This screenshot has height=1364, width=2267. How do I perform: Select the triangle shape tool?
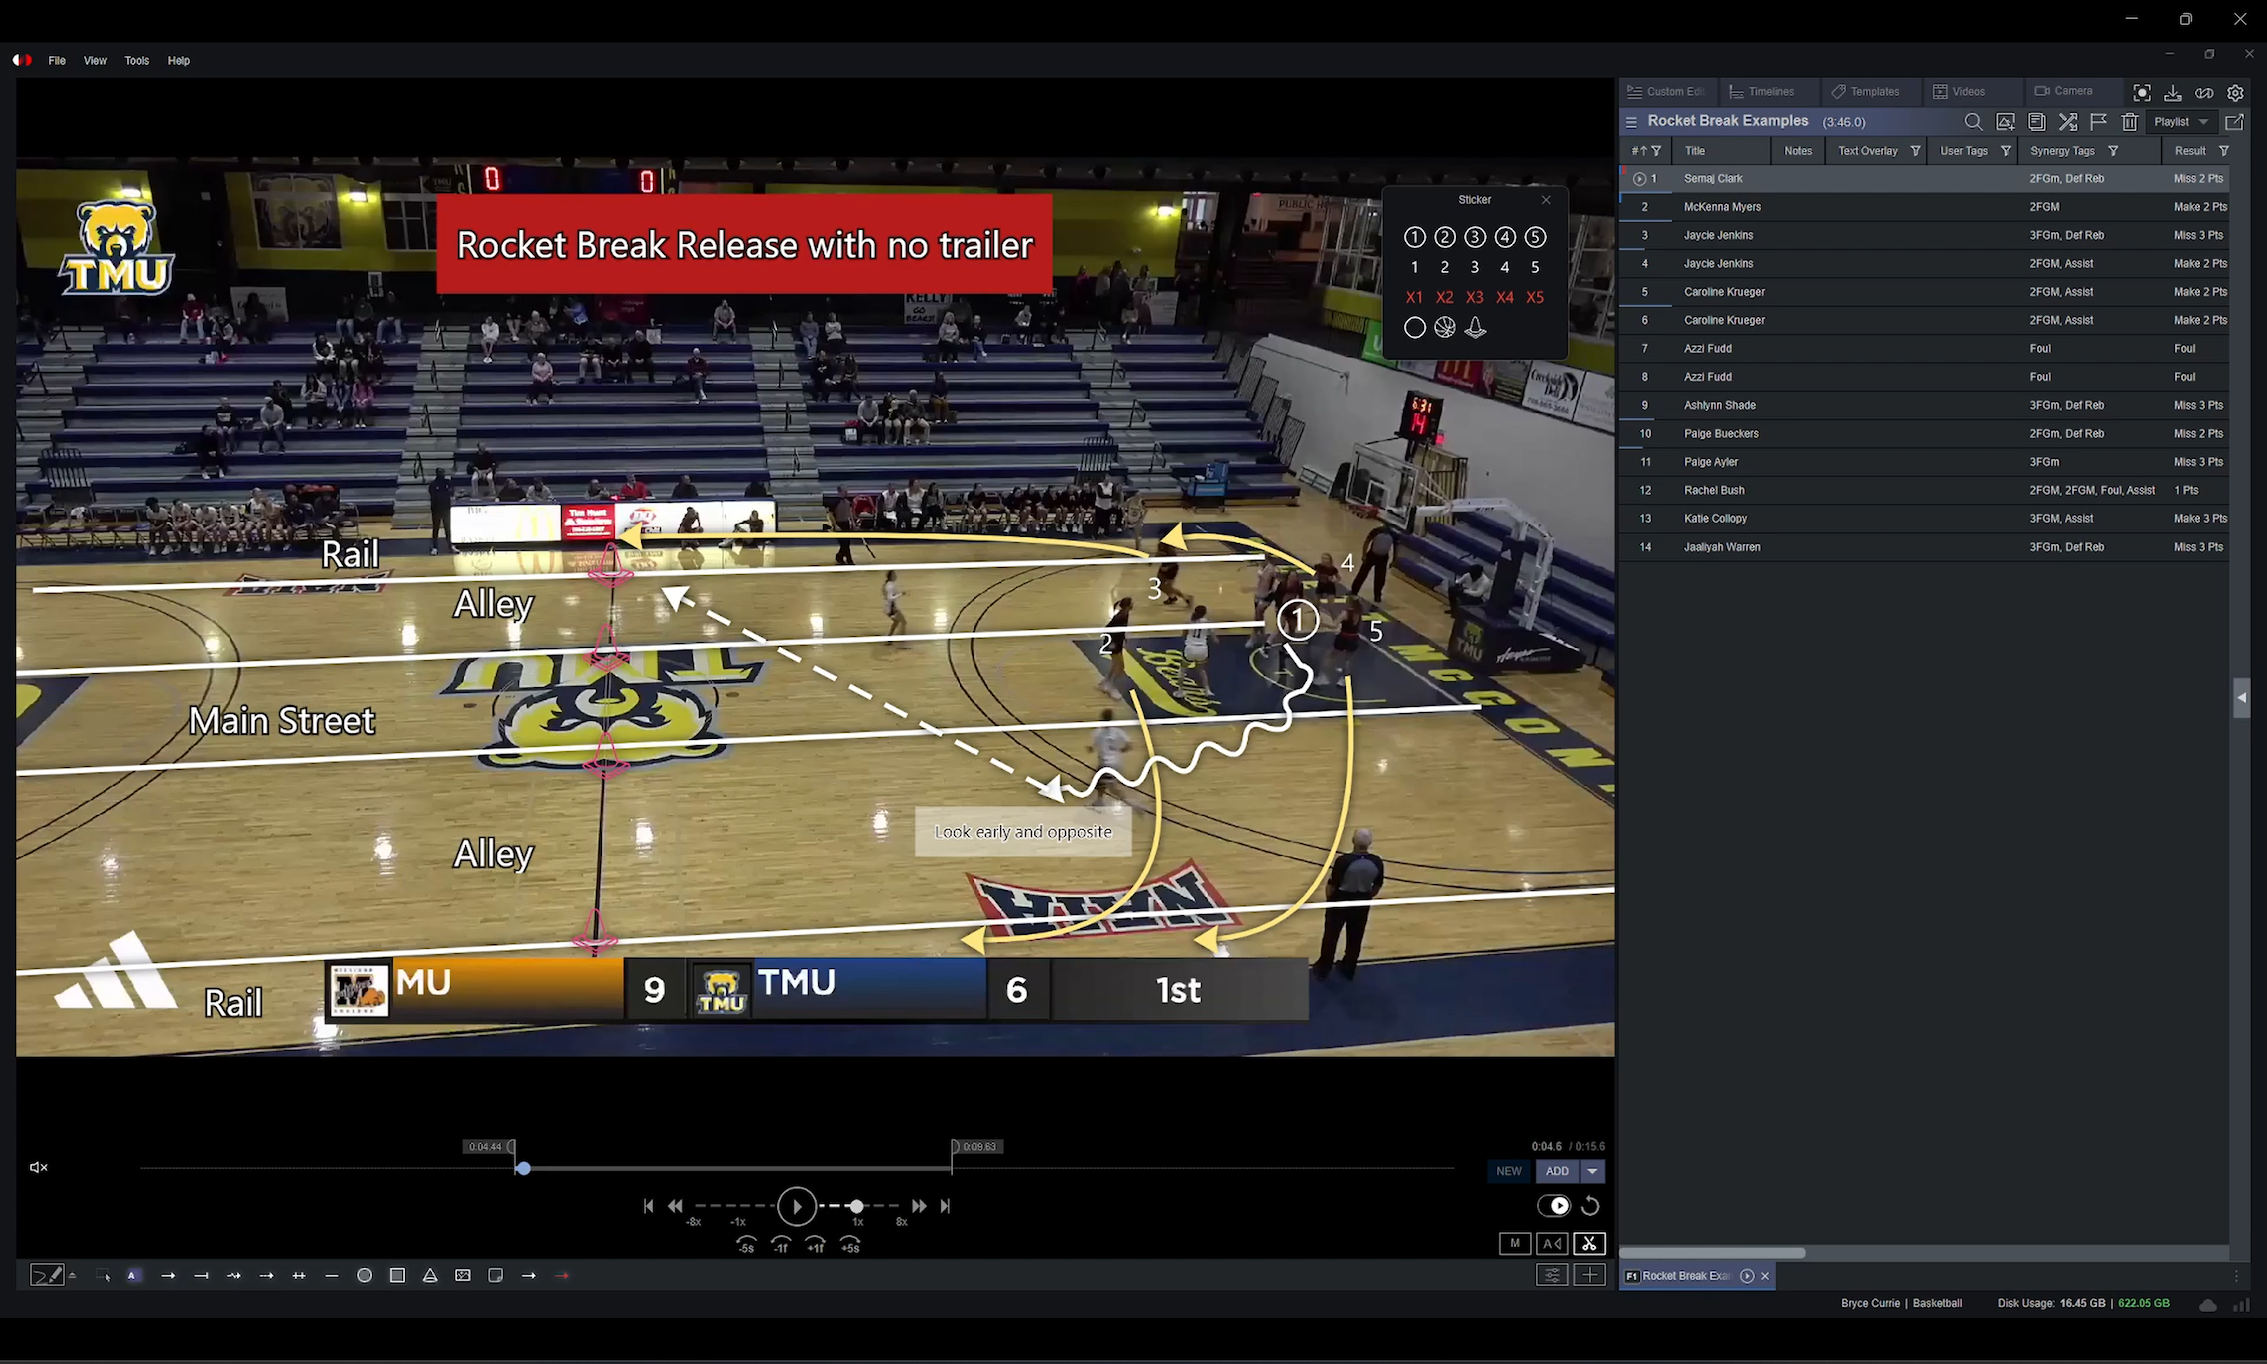430,1275
